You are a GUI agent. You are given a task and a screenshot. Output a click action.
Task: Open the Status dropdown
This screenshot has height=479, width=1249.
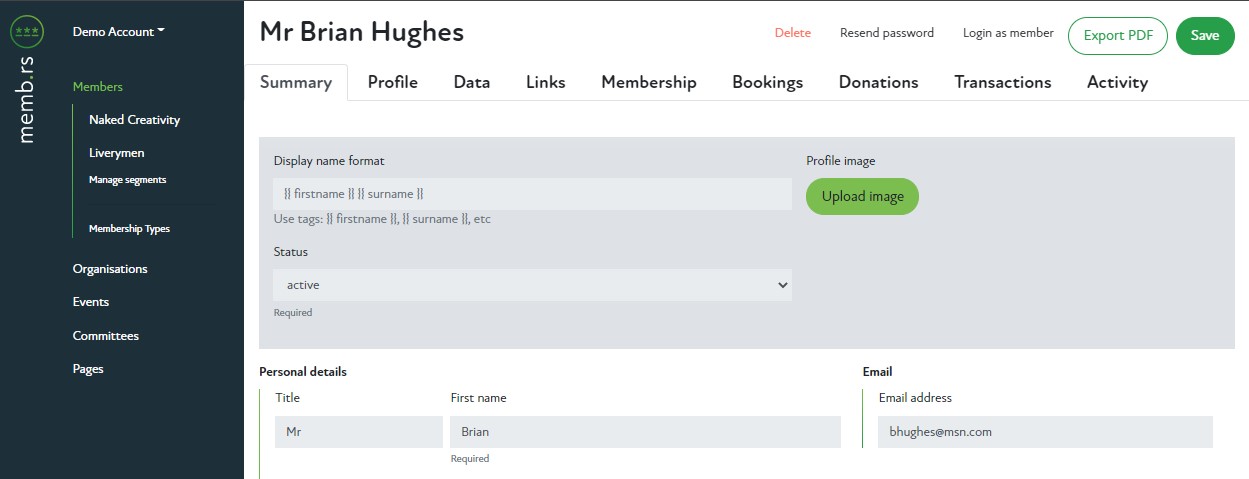click(x=532, y=285)
